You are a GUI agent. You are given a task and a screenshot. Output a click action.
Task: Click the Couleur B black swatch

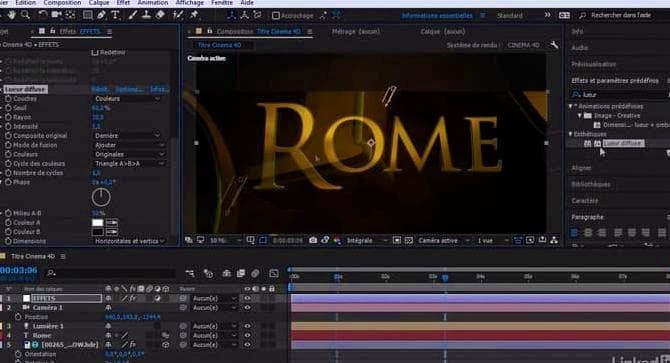click(97, 232)
